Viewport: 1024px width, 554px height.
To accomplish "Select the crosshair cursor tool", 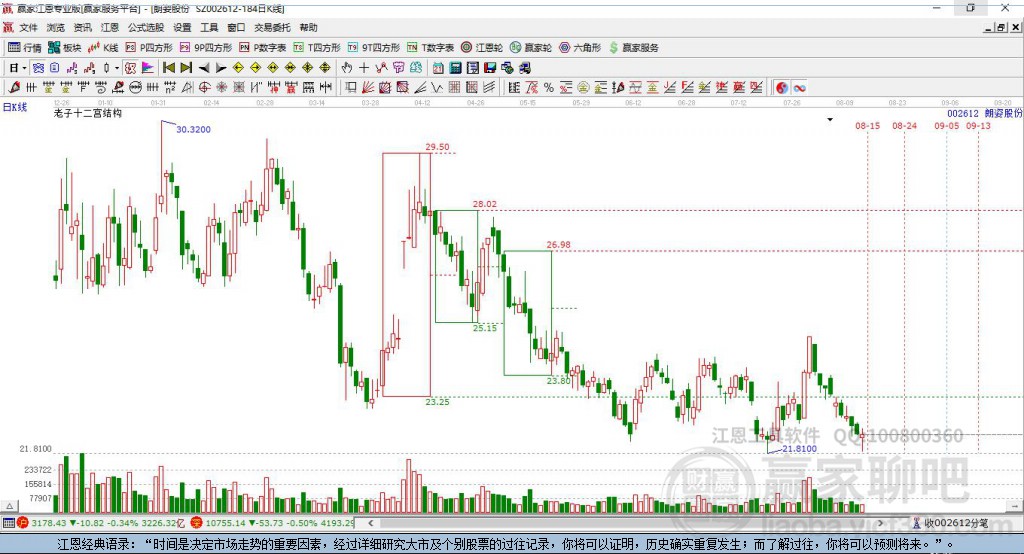I will 364,68.
